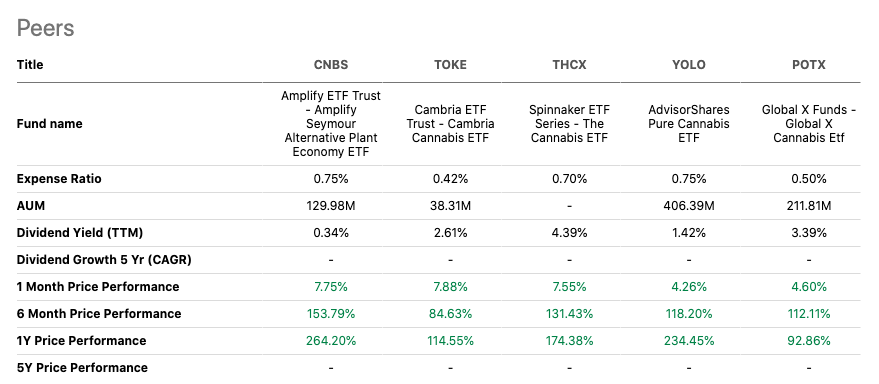Click THCX dividend yield 4.39%
This screenshot has width=879, height=384.
click(x=569, y=233)
